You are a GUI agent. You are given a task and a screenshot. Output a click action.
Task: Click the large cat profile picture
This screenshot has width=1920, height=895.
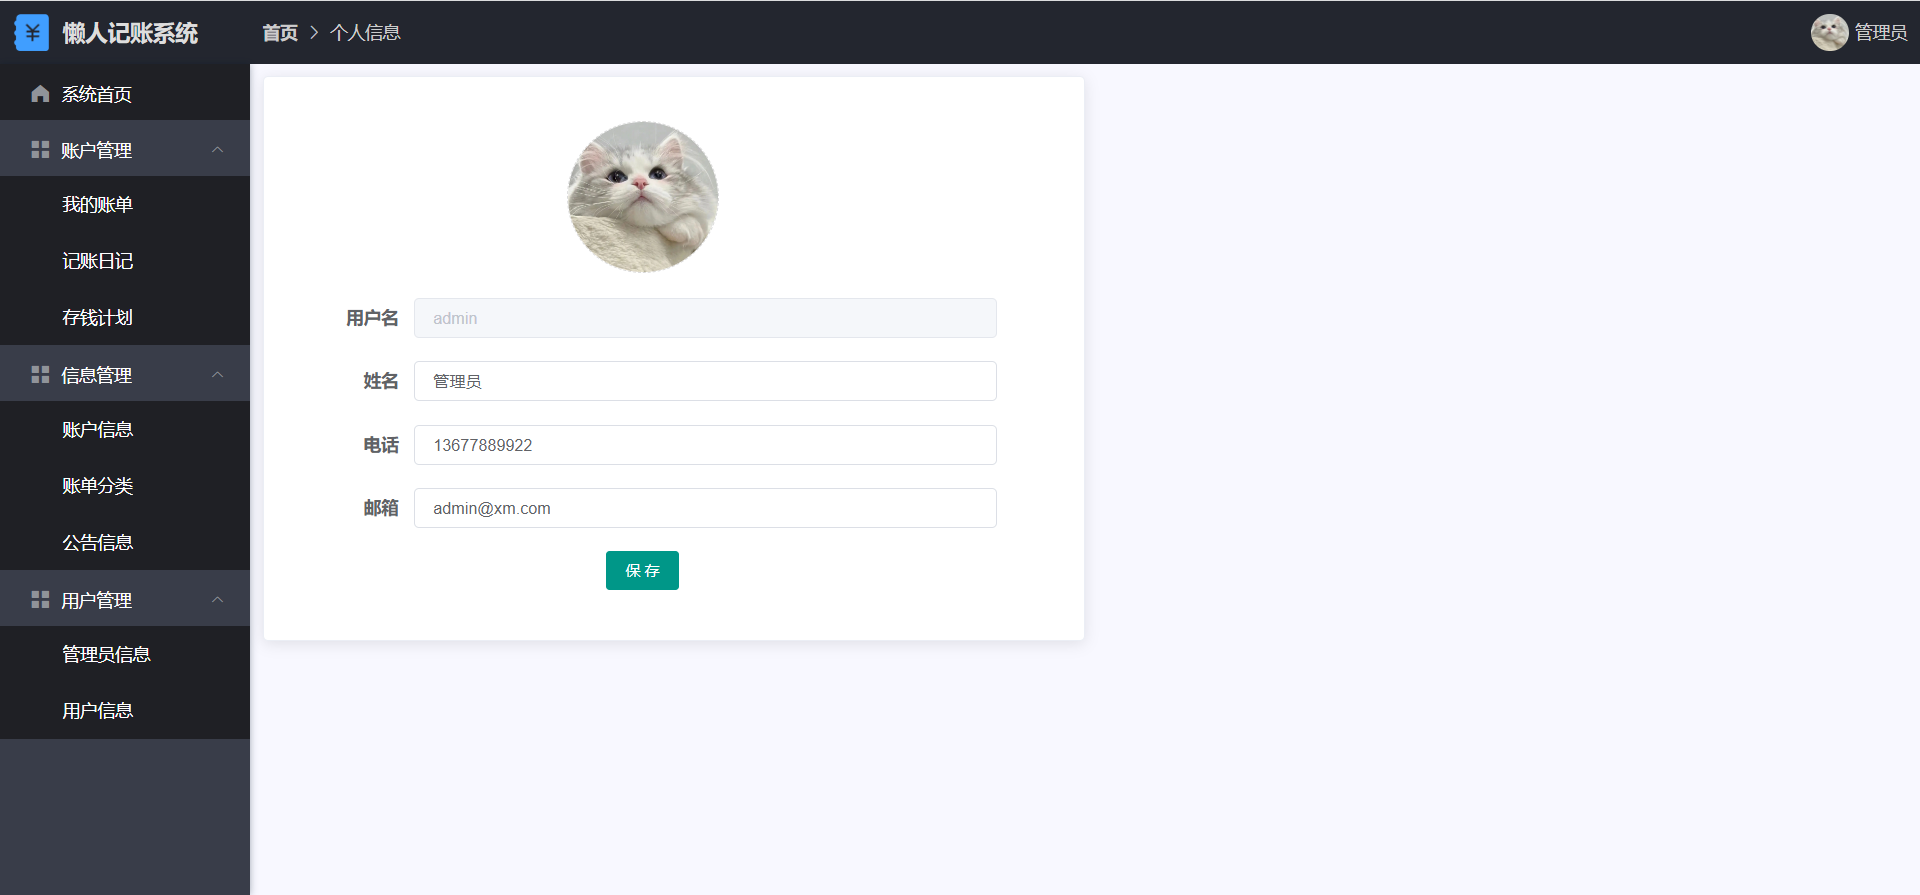[x=643, y=197]
